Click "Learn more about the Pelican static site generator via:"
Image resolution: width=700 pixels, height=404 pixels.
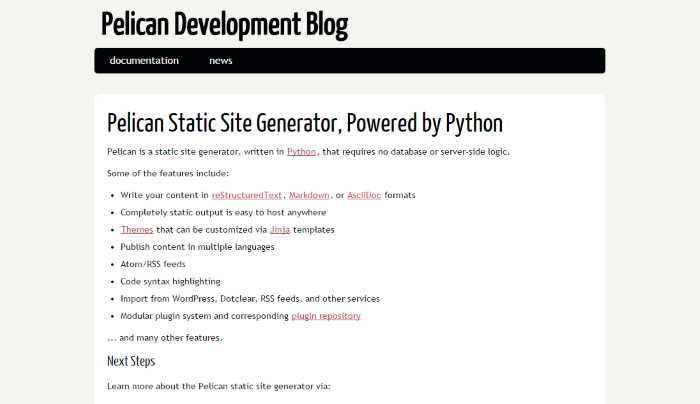coord(219,386)
